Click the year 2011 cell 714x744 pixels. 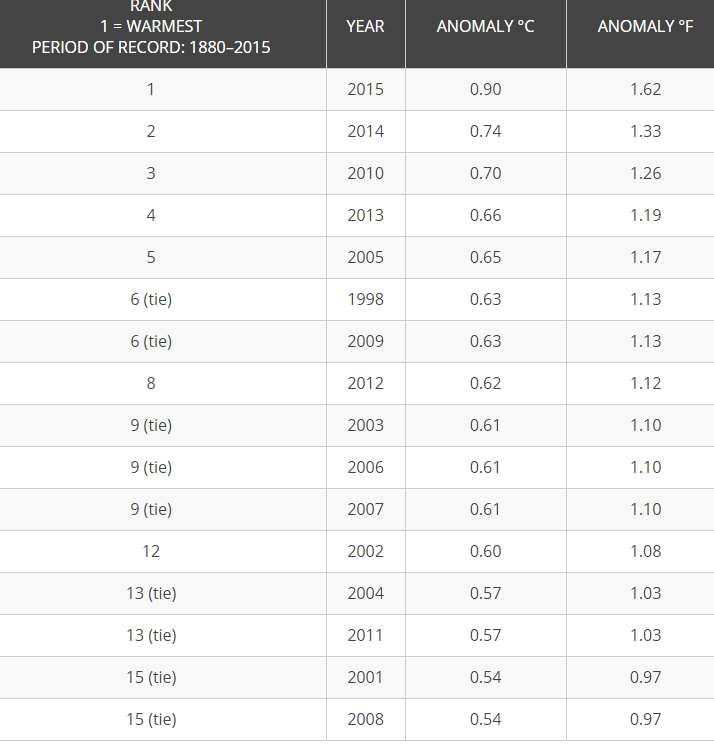[365, 635]
